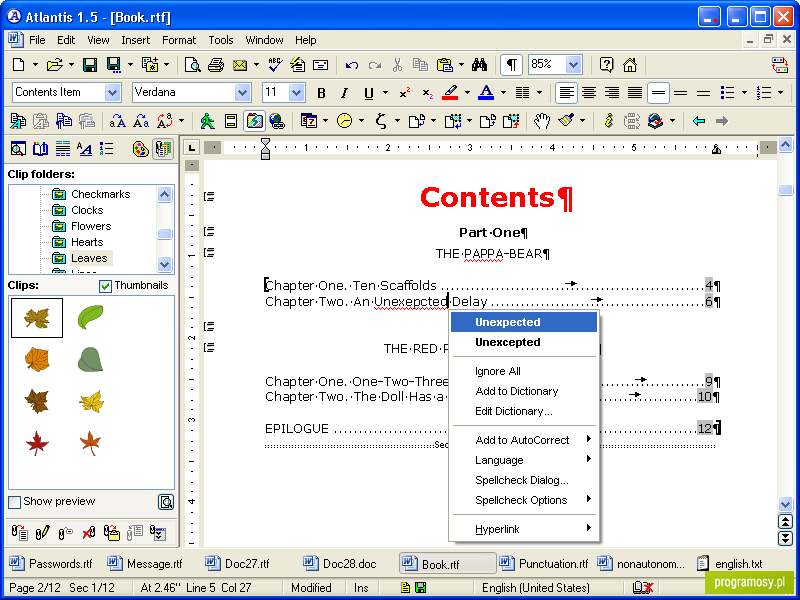Click the Open file folder icon
Image resolution: width=800 pixels, height=600 pixels.
point(54,65)
